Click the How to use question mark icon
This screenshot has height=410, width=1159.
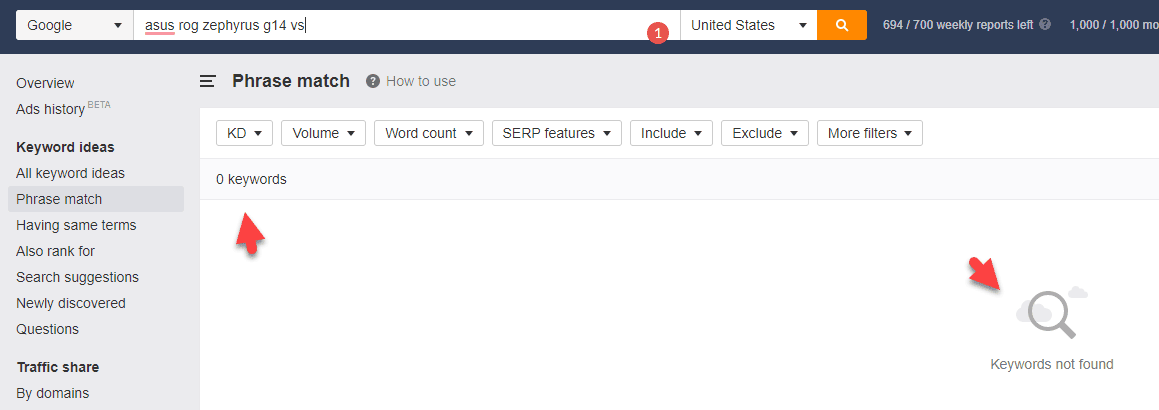[373, 81]
